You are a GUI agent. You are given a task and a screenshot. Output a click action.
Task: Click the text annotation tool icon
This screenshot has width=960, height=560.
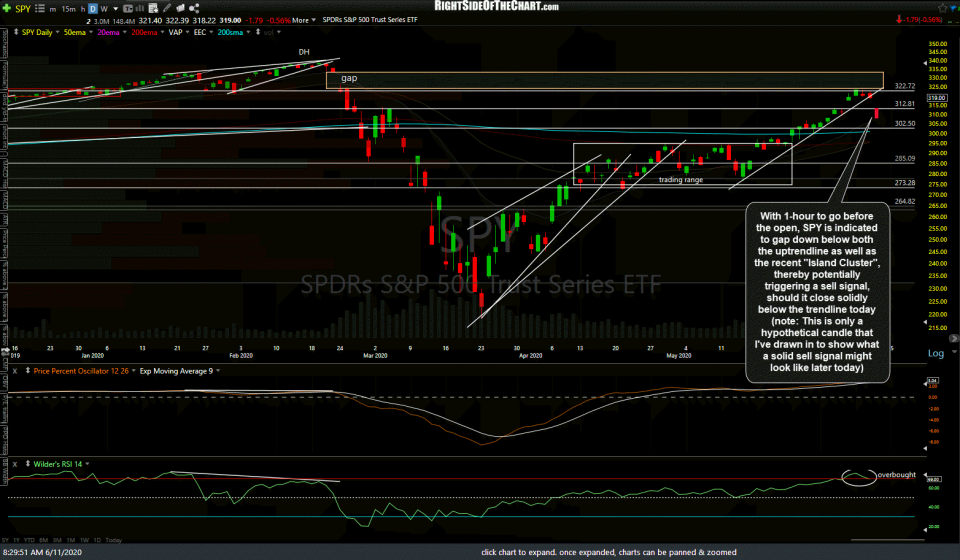[x=128, y=9]
